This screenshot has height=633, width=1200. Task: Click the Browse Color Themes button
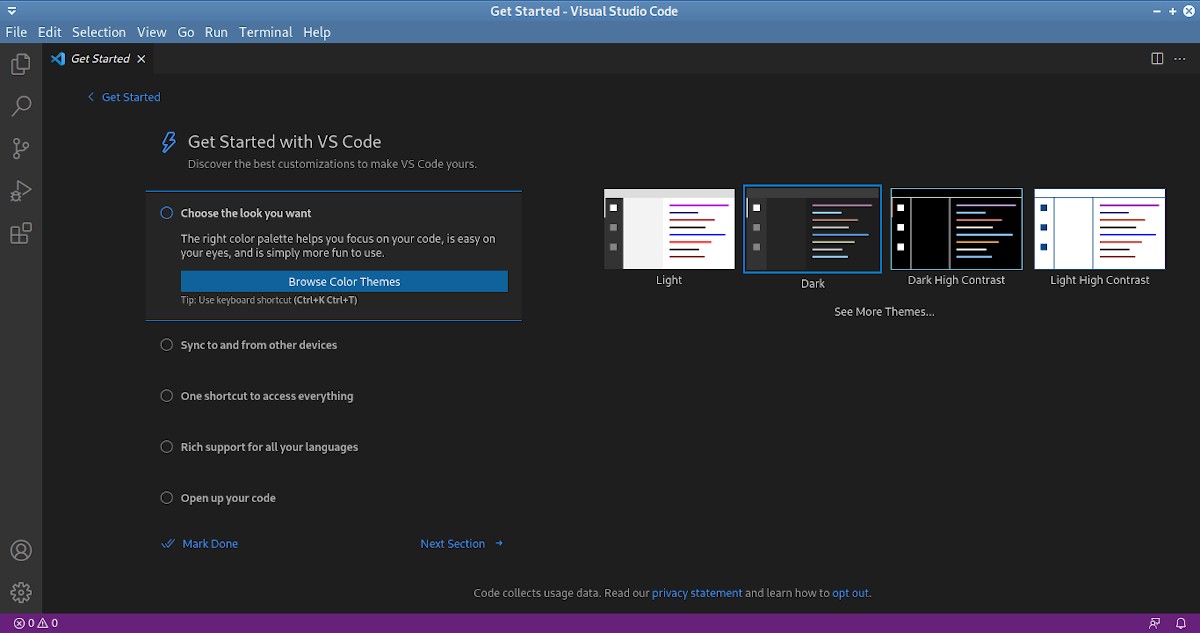click(x=344, y=282)
